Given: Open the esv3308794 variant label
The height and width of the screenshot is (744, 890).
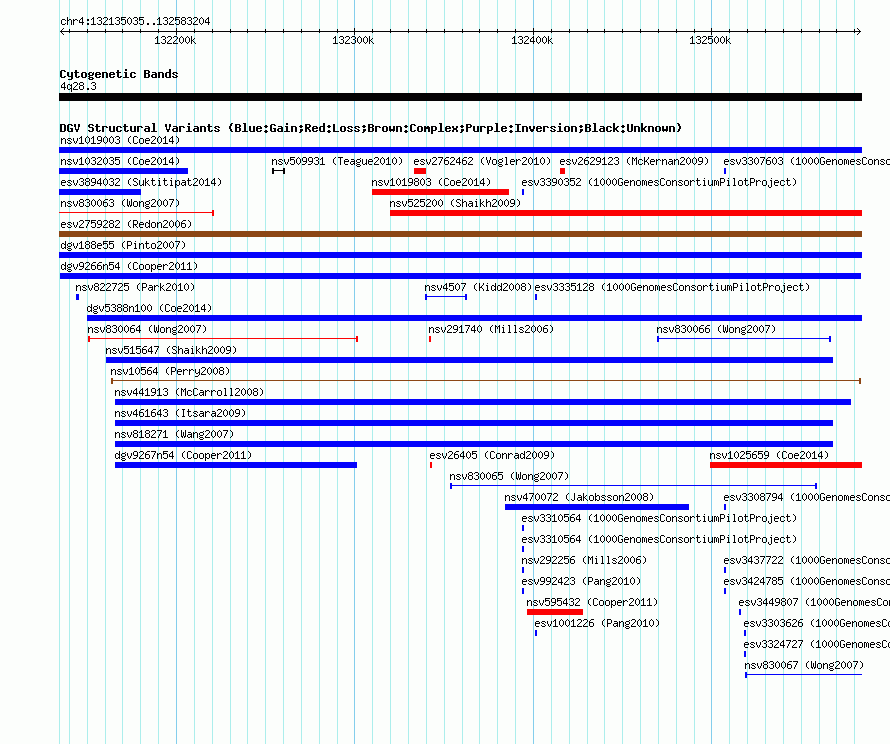Looking at the screenshot, I should pyautogui.click(x=807, y=497).
